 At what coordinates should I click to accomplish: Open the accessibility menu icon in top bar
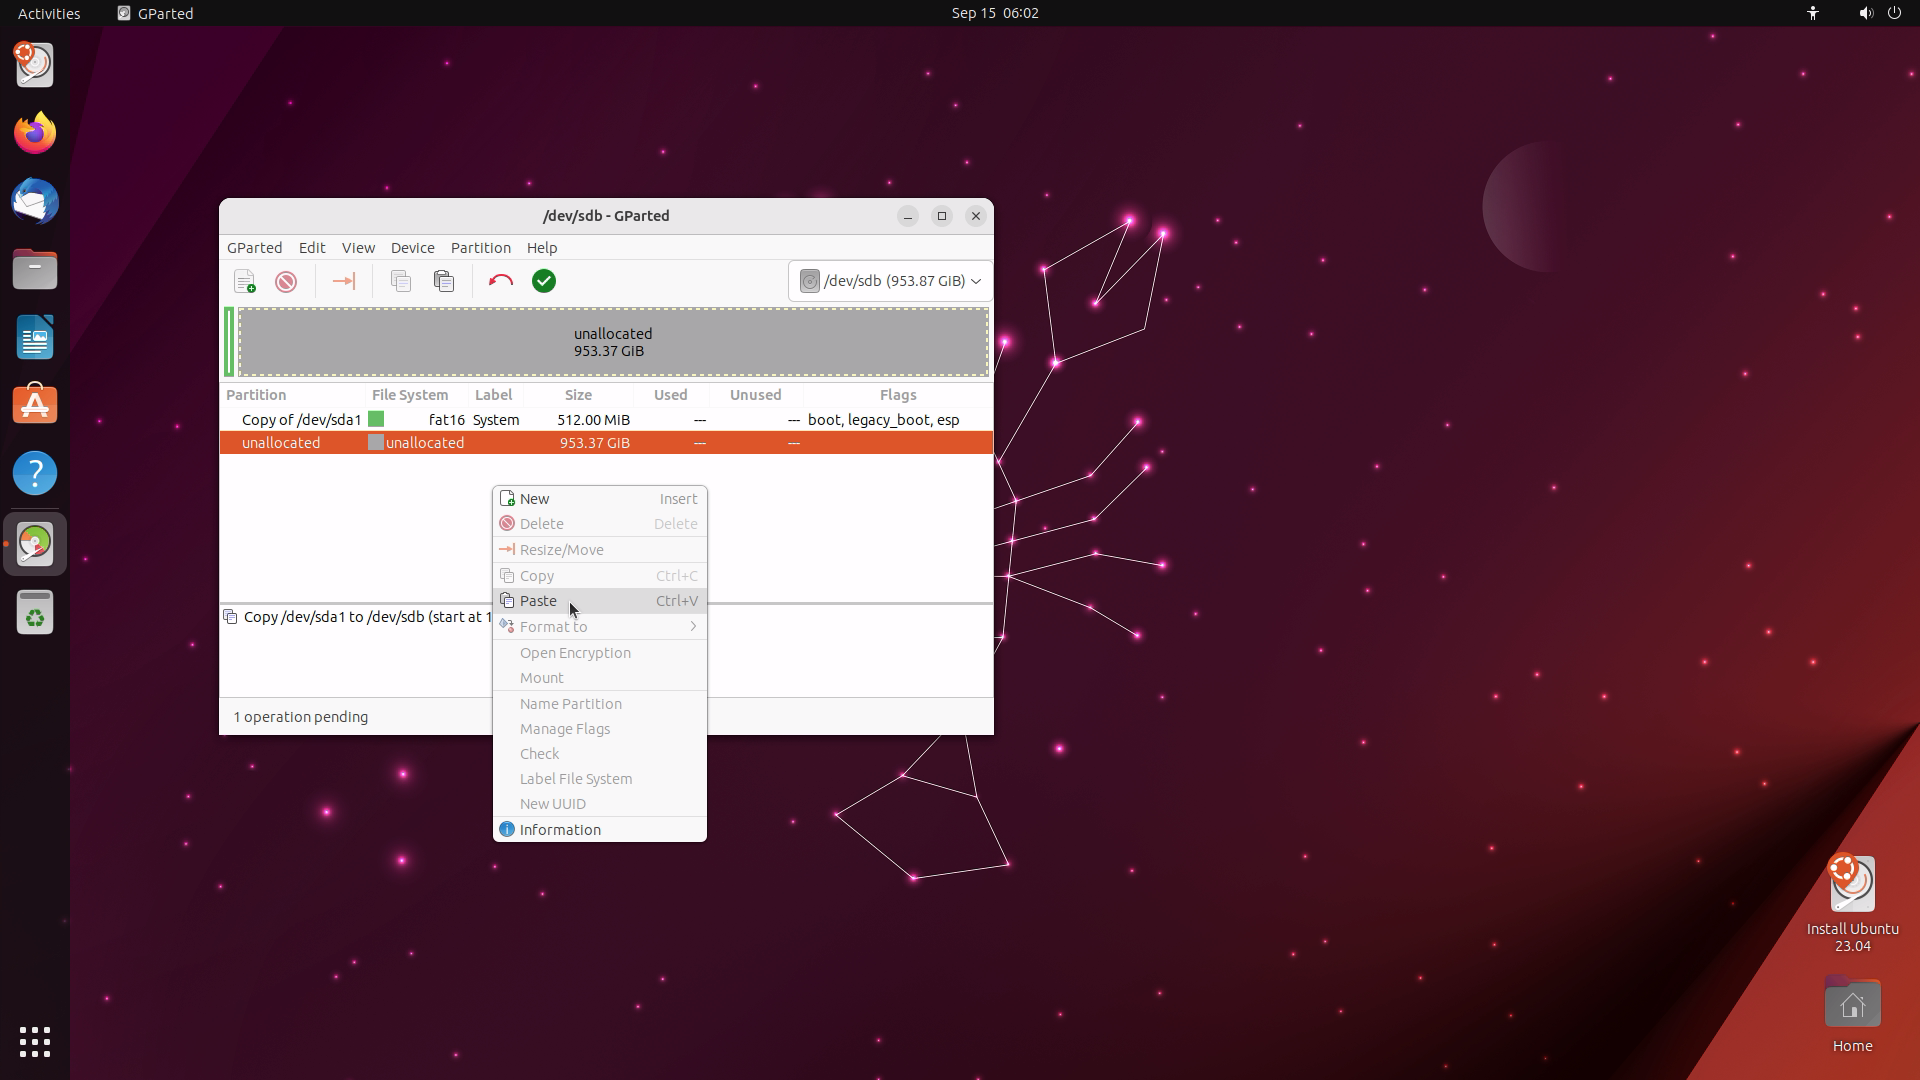1813,13
